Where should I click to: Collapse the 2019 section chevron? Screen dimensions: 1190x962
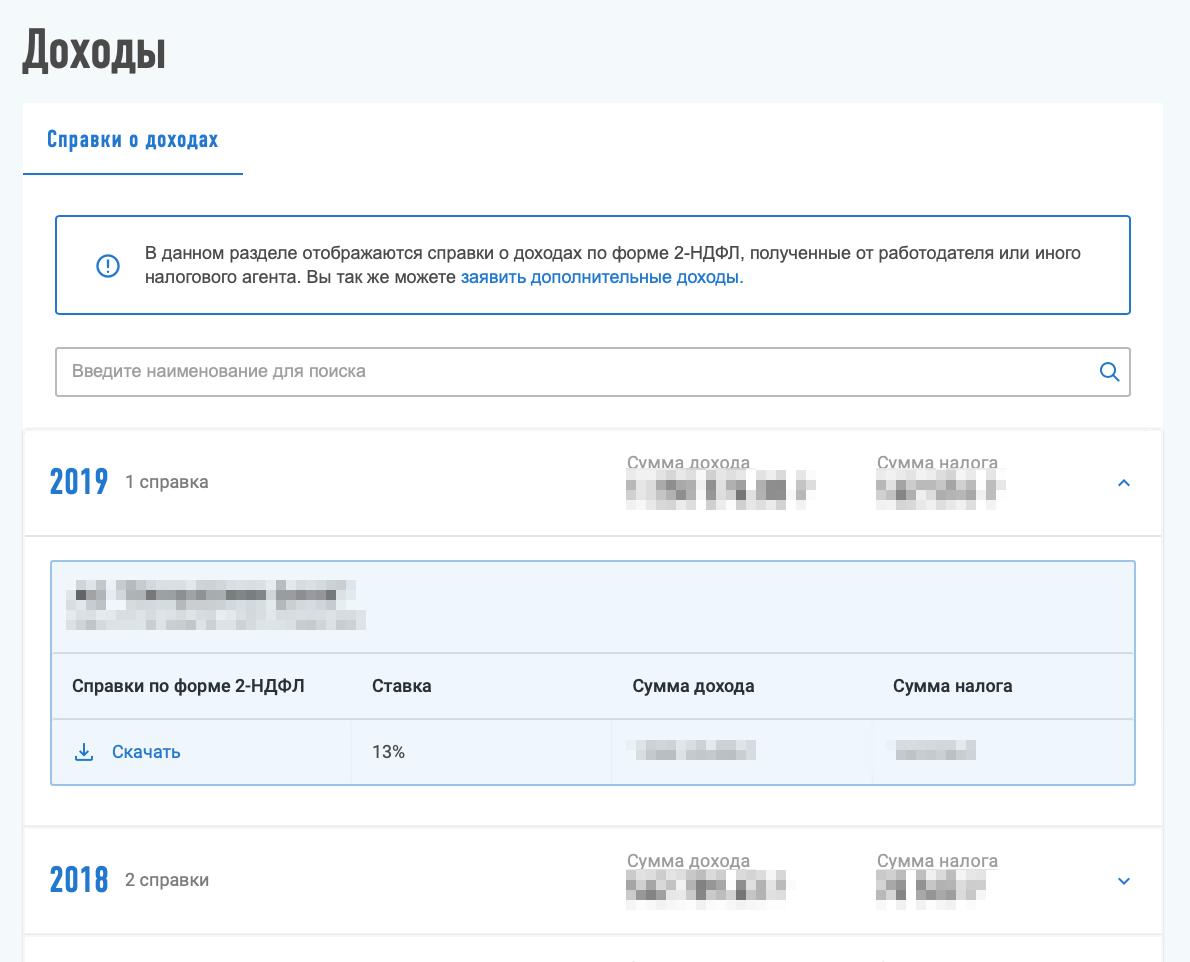(1124, 483)
